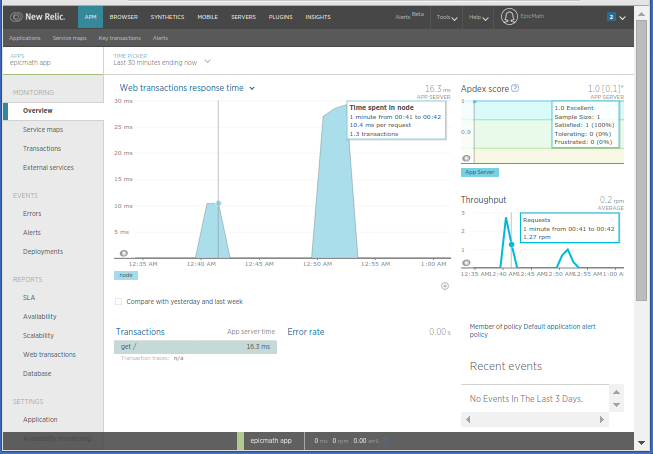This screenshot has width=653, height=454.
Task: Click Recent events scroll up arrow
Action: pos(616,392)
